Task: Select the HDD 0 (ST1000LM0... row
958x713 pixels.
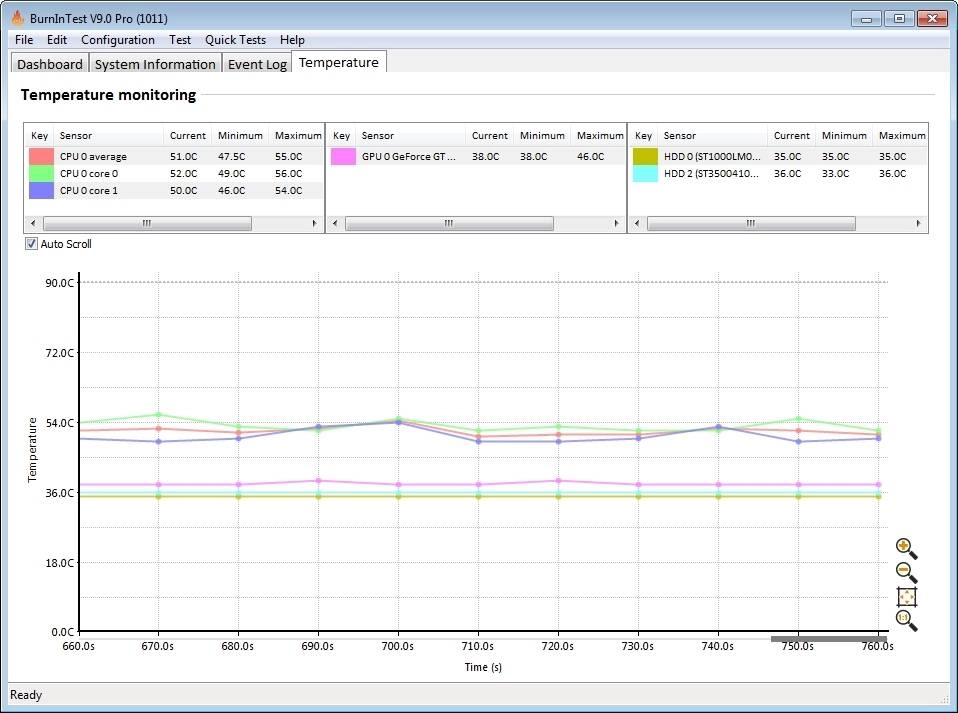Action: (x=778, y=156)
